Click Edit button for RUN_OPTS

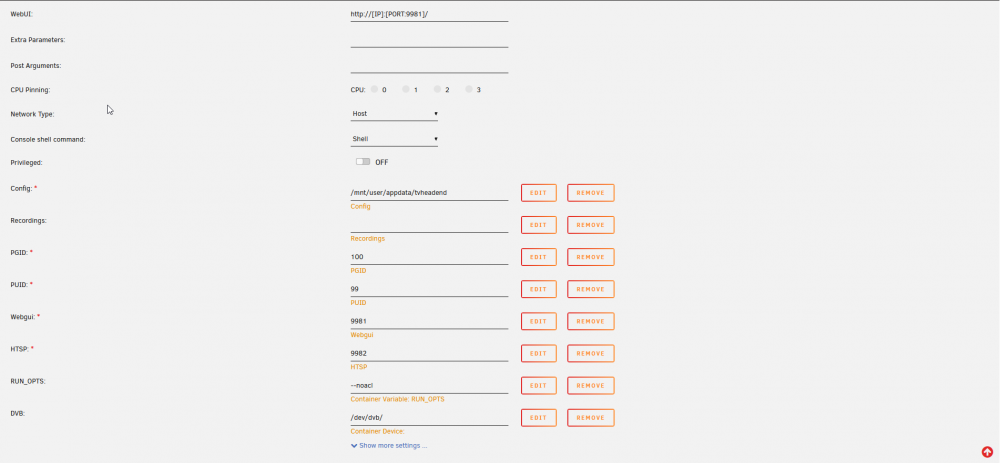point(539,386)
